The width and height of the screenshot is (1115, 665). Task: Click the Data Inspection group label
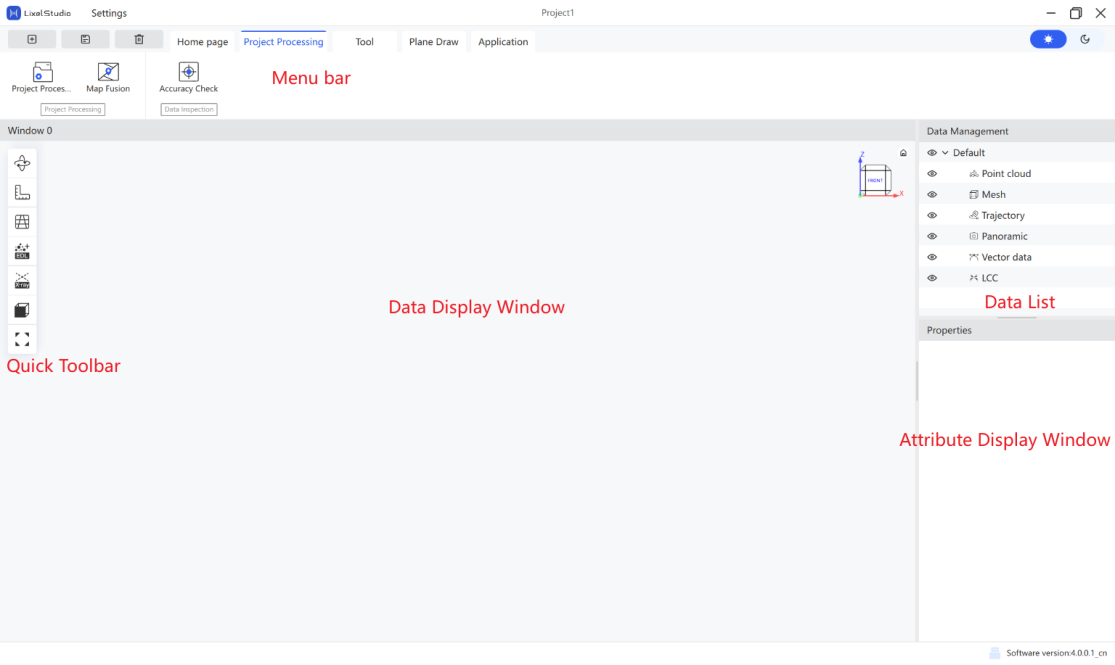[188, 110]
